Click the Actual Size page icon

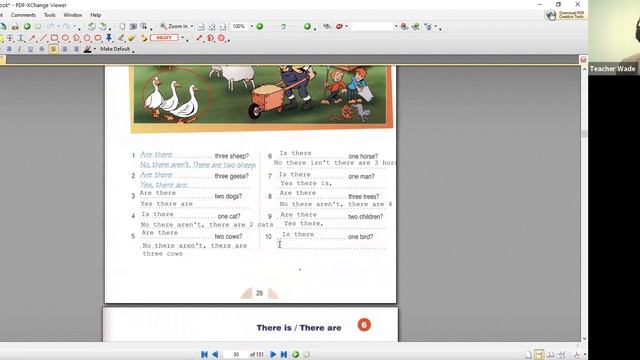click(201, 27)
